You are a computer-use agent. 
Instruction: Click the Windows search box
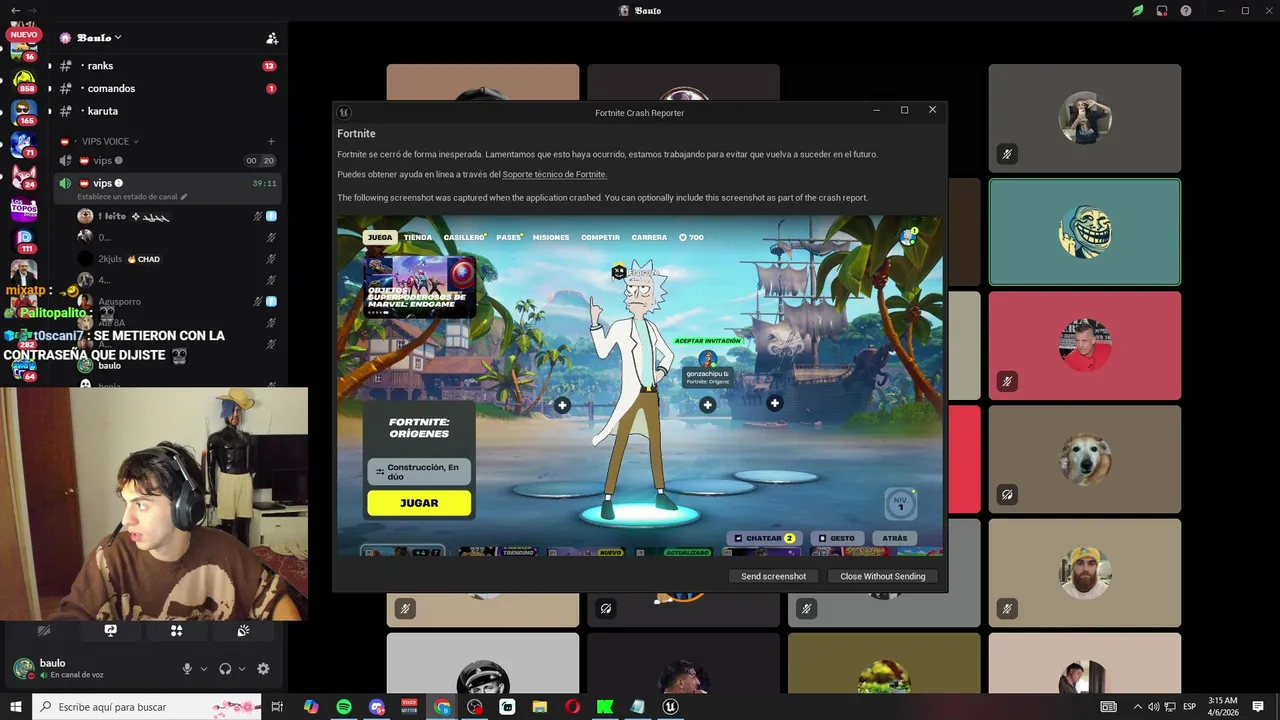(x=147, y=707)
